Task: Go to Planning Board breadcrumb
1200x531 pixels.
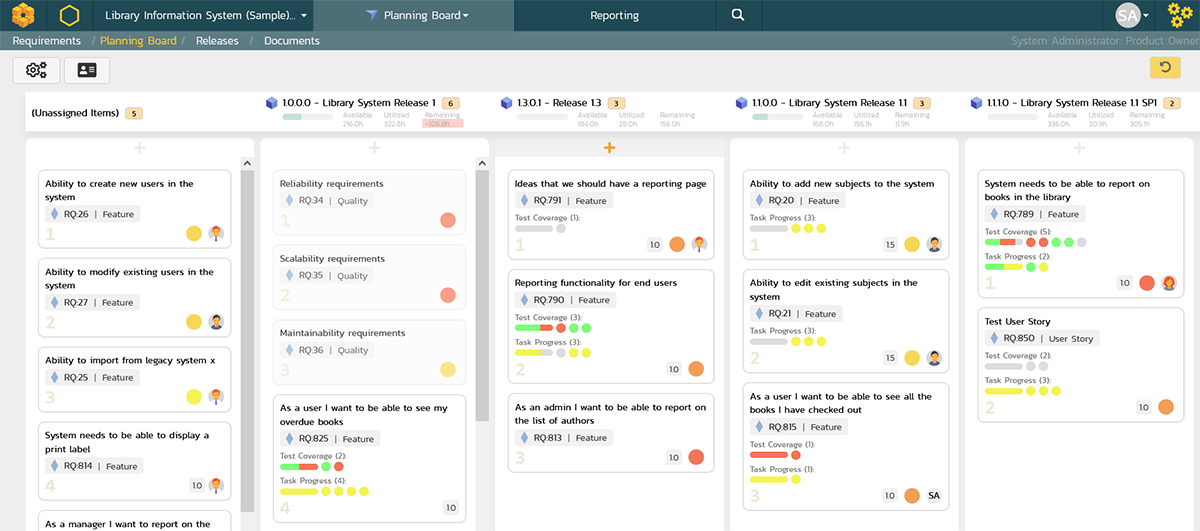Action: click(138, 41)
